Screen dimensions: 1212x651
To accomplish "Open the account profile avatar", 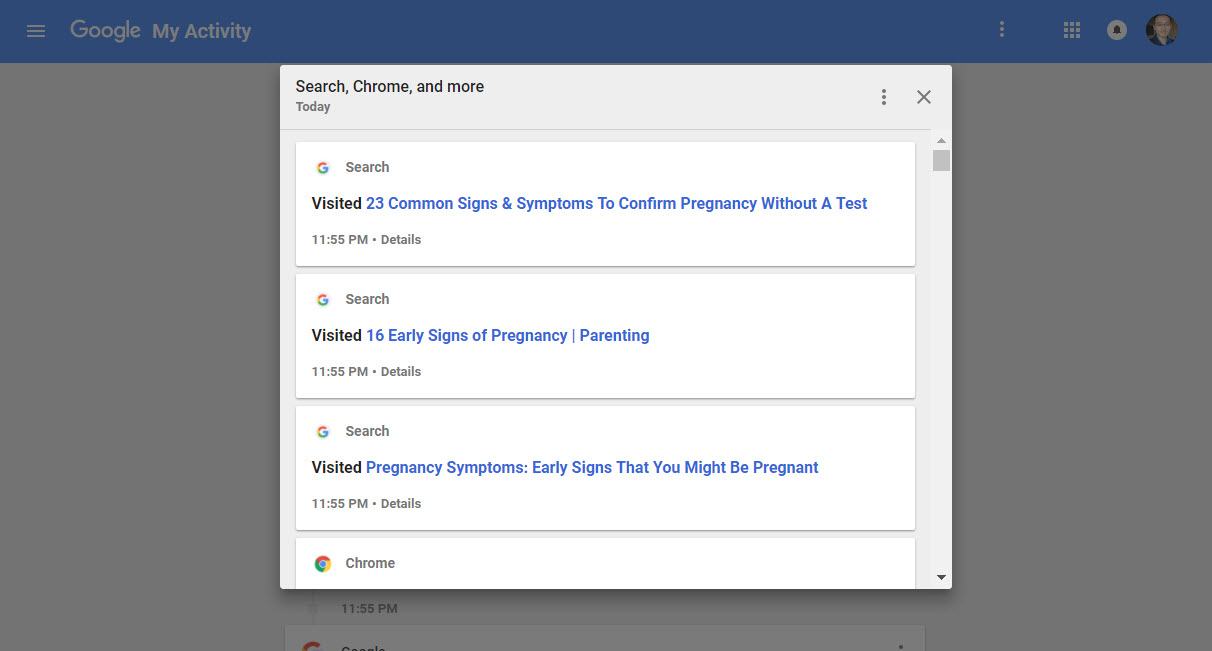I will (1162, 30).
